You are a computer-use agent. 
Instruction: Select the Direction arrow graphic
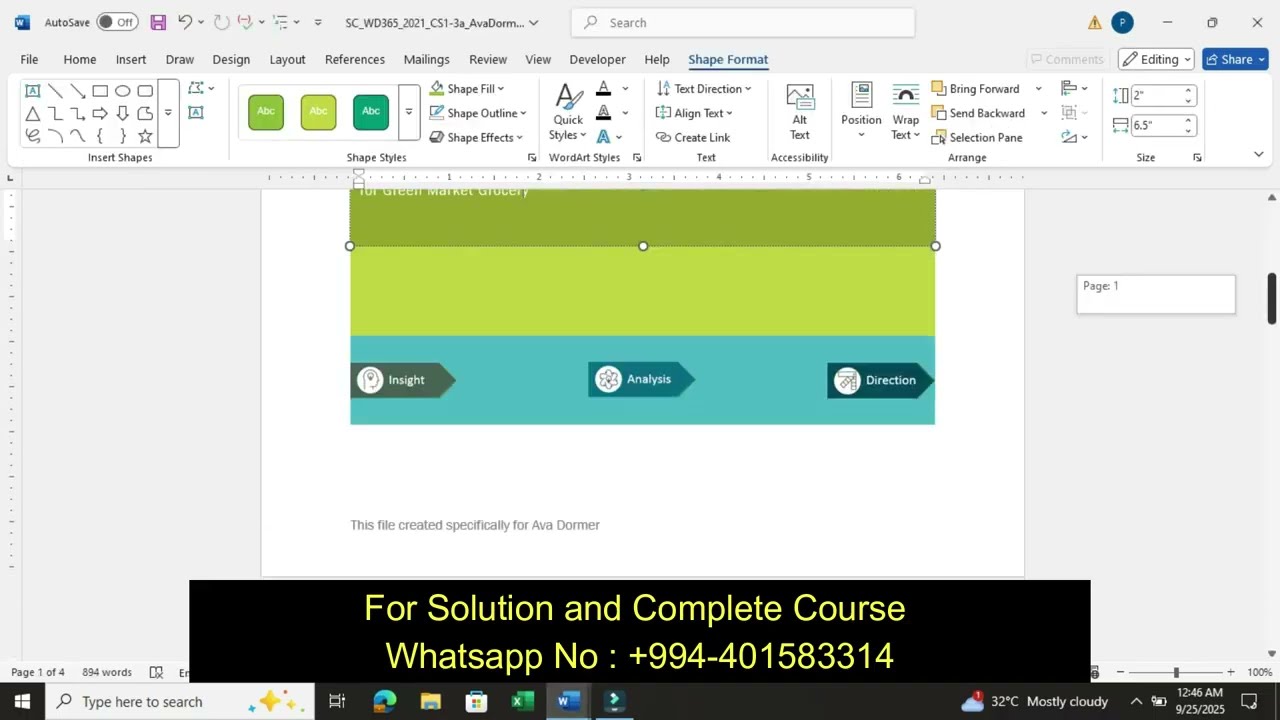(880, 380)
